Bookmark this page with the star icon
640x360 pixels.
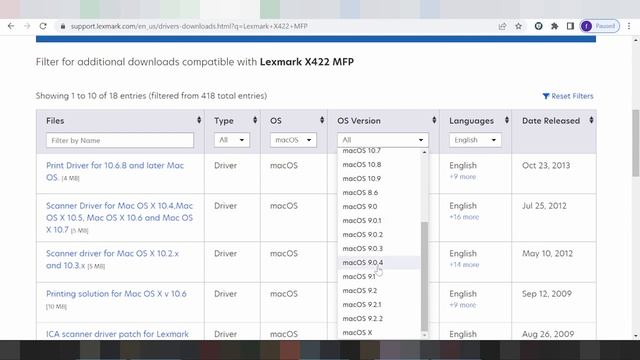click(518, 26)
